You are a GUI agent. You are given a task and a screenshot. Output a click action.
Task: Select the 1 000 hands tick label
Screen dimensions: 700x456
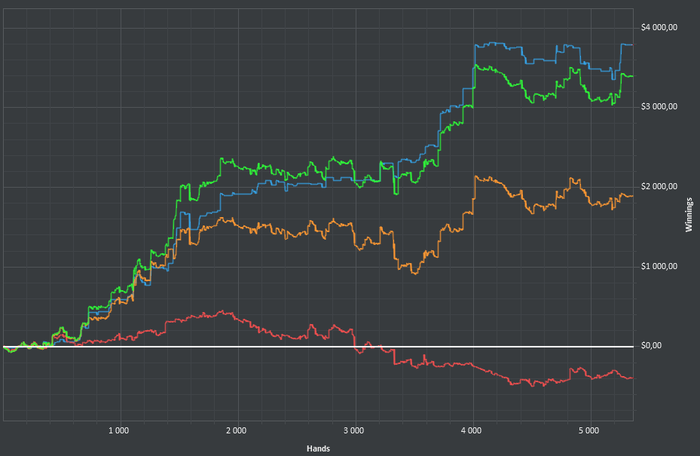pyautogui.click(x=119, y=431)
